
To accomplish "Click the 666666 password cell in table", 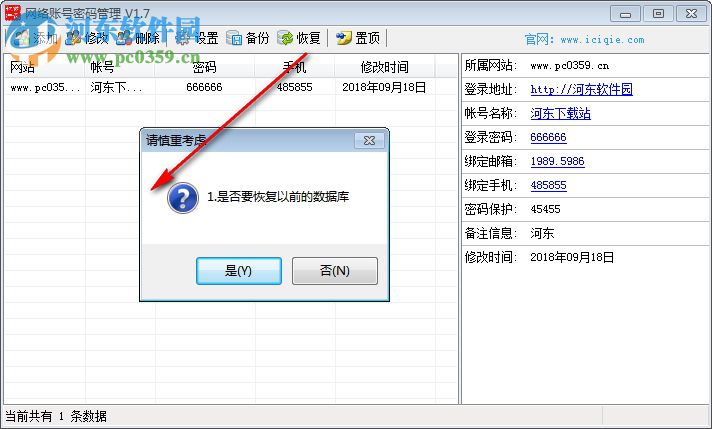I will [204, 87].
